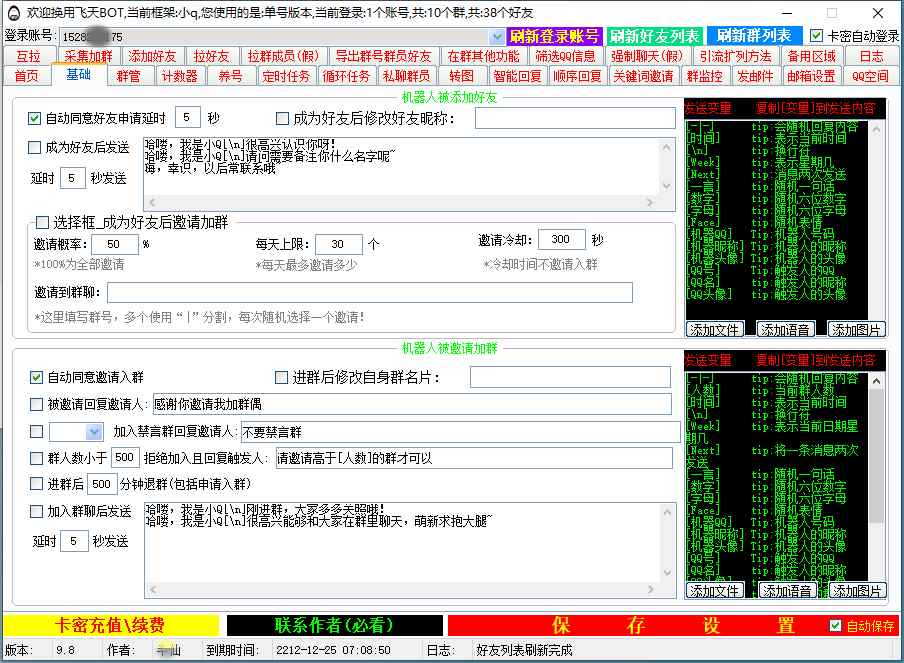Screen dimensions: 904x663
Task: Open 关键词邀请 tab
Action: [643, 76]
